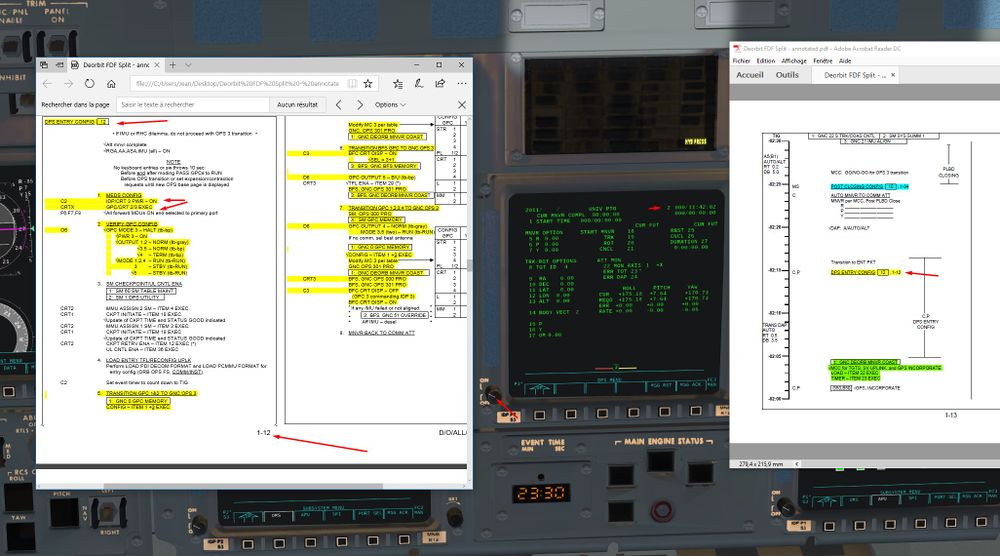Select the Deorbit FDF Split Acrobat document tab
The height and width of the screenshot is (556, 1000).
click(x=855, y=75)
